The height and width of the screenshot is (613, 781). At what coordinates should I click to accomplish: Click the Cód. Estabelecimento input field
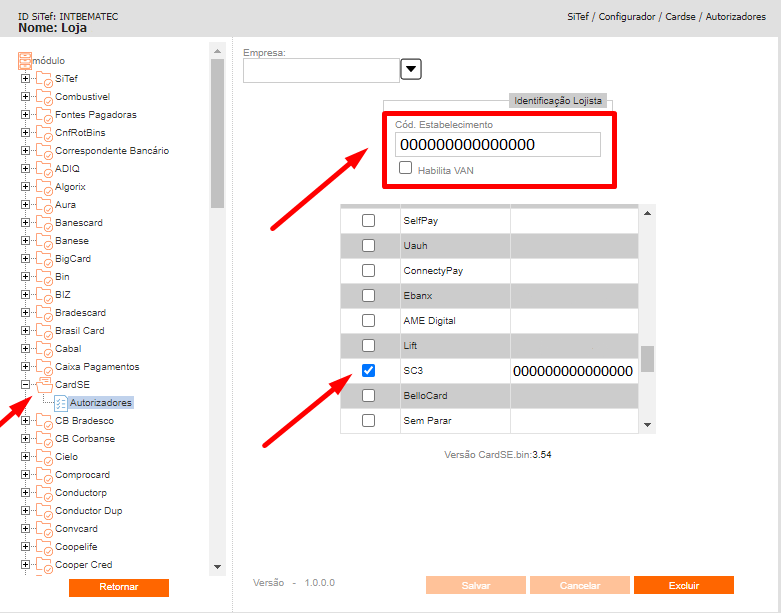pyautogui.click(x=498, y=144)
